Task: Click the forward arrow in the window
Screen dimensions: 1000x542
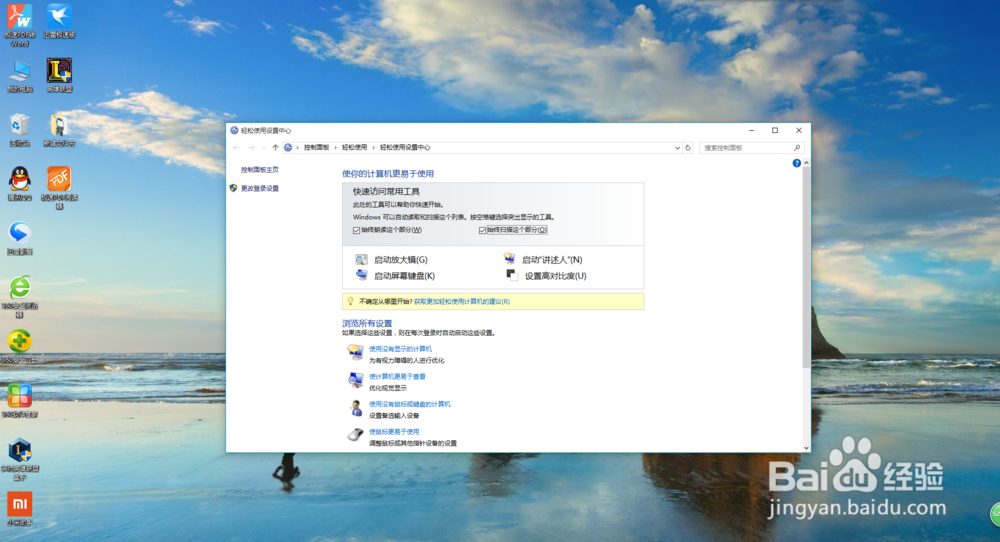Action: click(251, 147)
